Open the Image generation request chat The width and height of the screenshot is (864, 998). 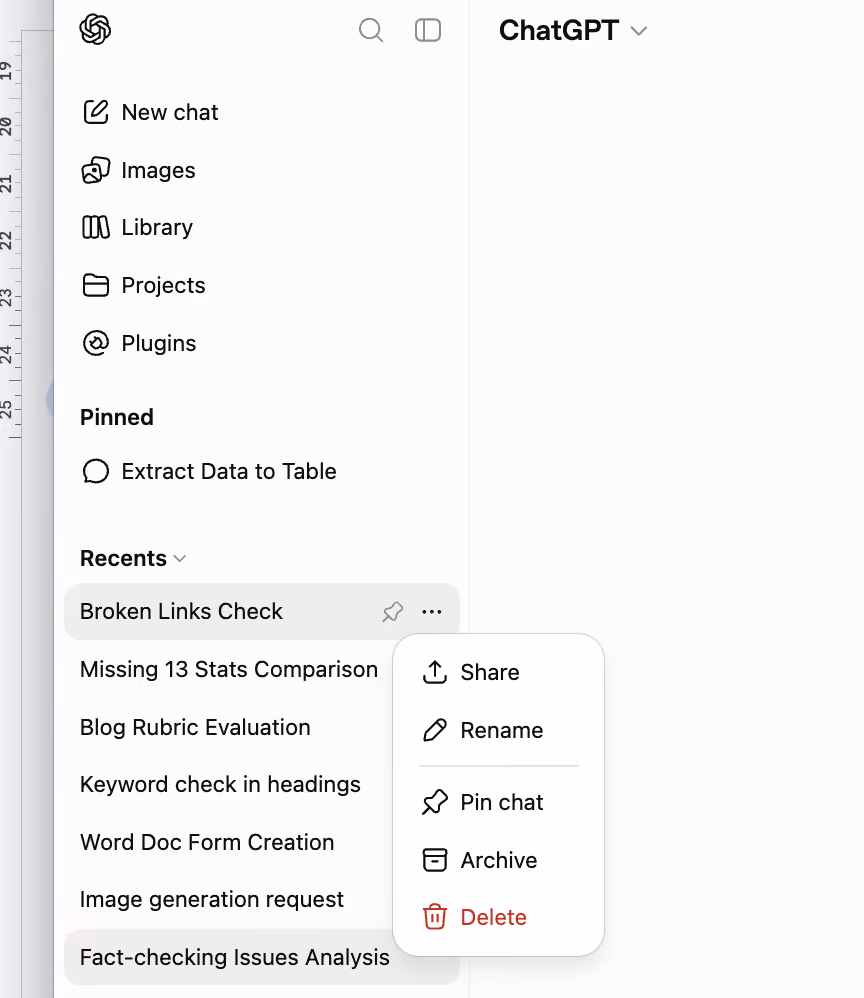click(x=211, y=900)
